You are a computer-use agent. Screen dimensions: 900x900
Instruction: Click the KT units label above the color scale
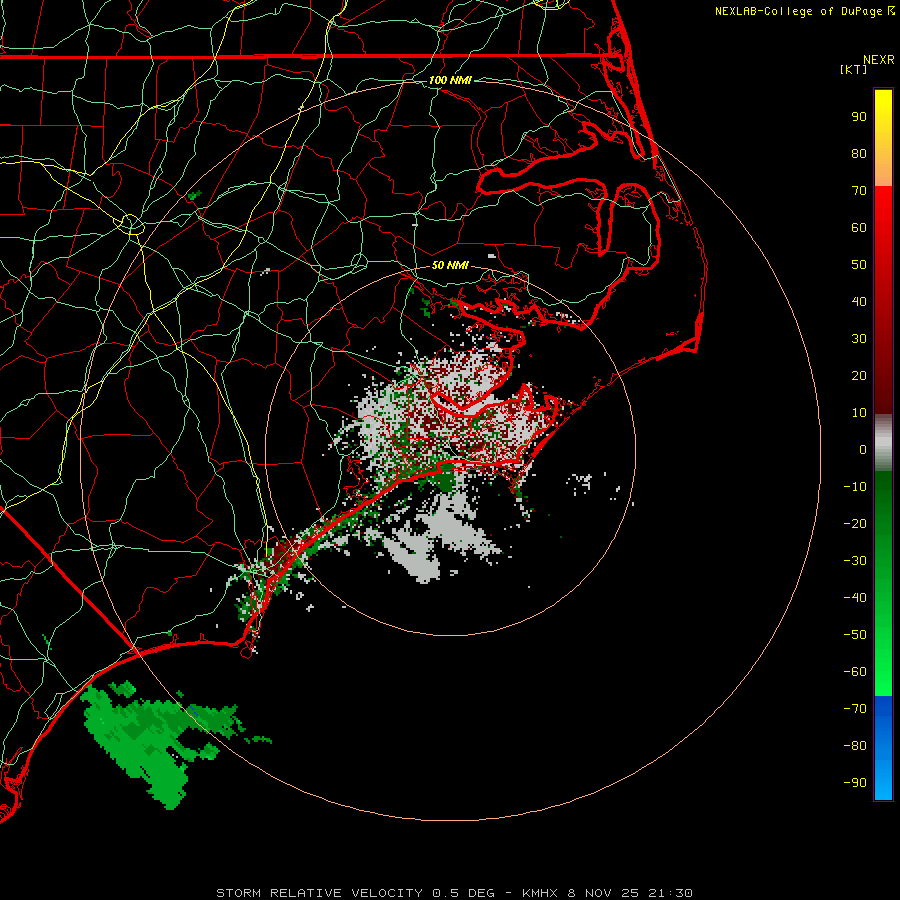854,69
